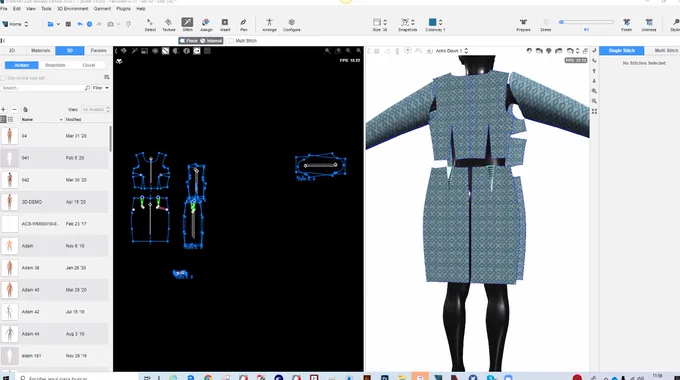Image resolution: width=680 pixels, height=380 pixels.
Task: Click the redo arrow in the toolbar
Action: coord(99,24)
